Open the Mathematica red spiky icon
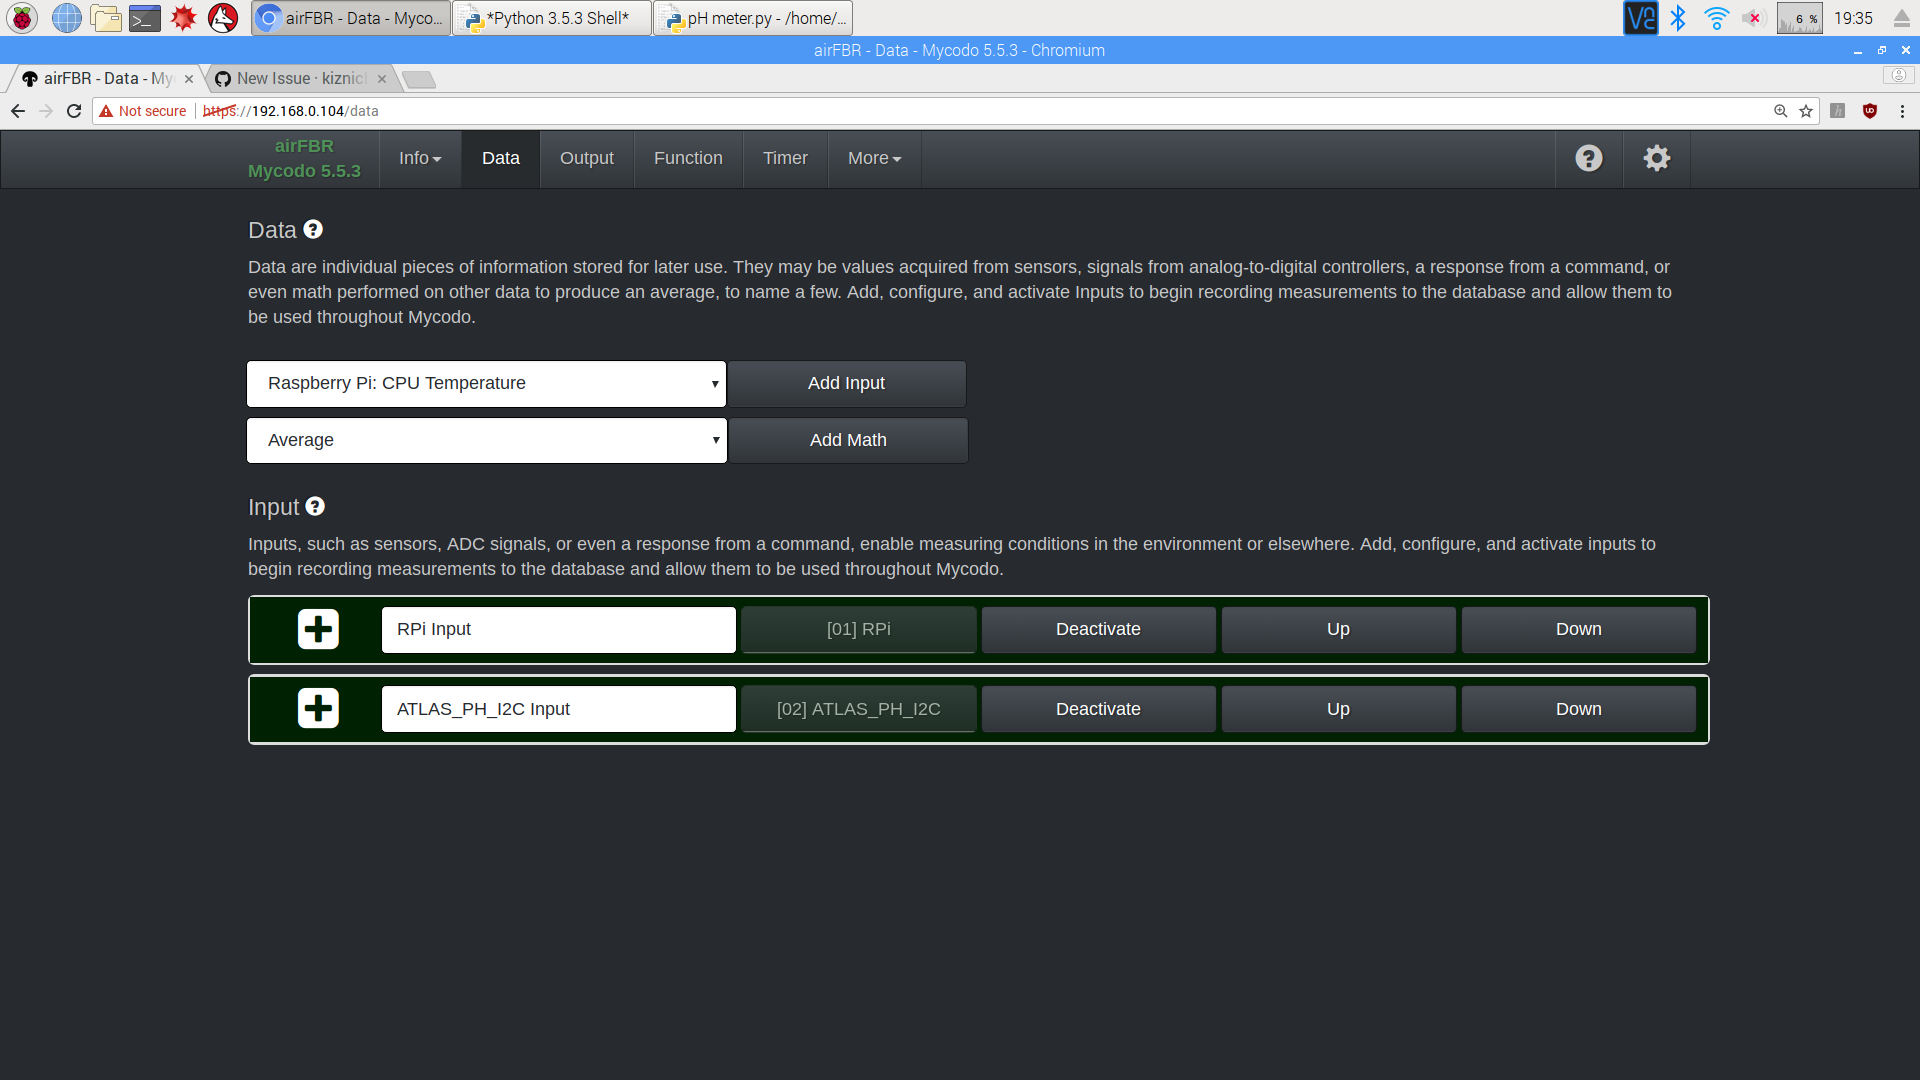 pos(184,17)
